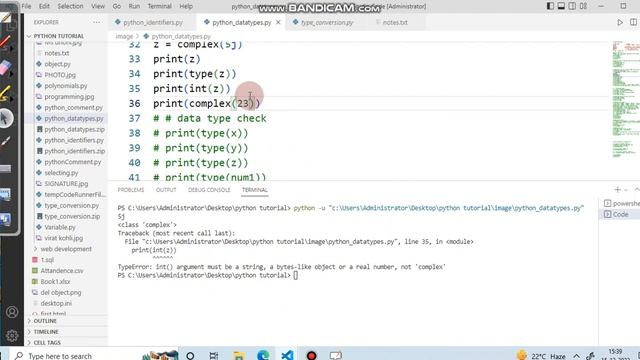Expand the web development folder

65,249
